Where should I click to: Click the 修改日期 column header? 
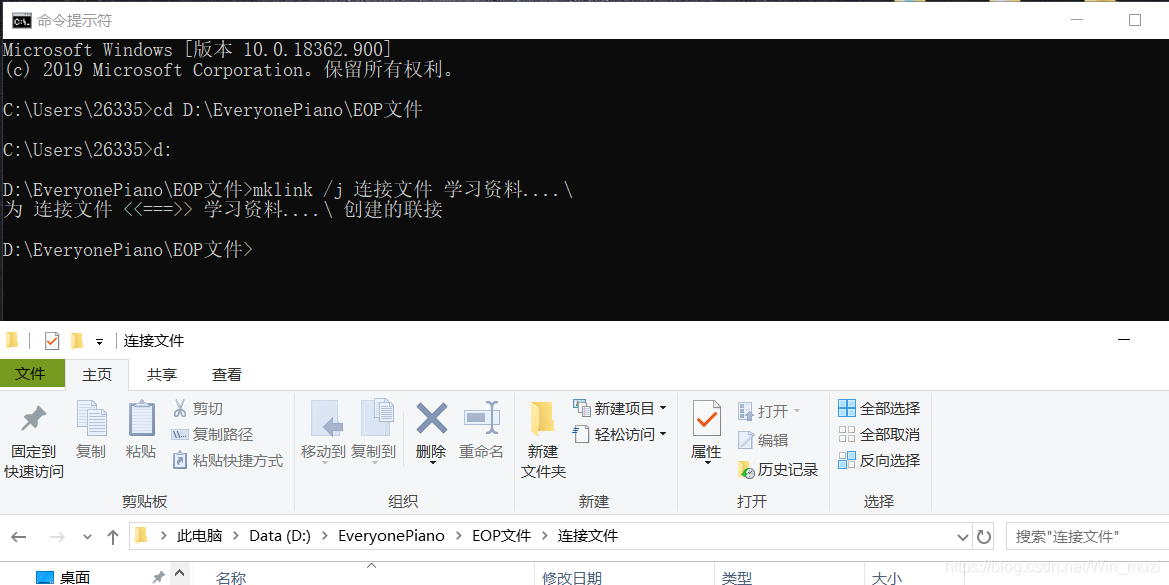click(572, 578)
